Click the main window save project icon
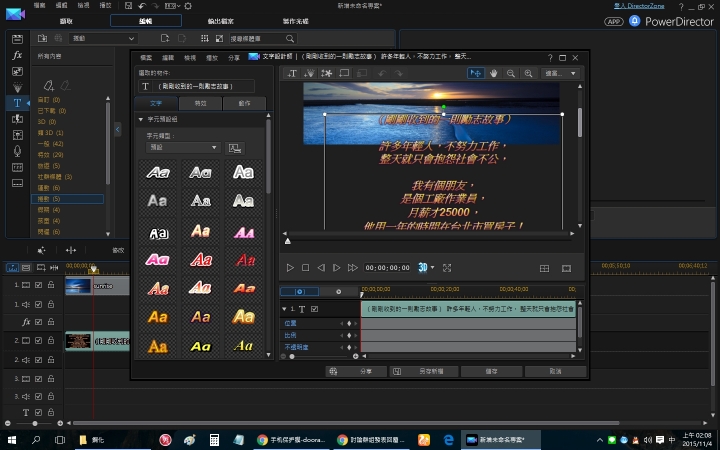Viewport: 720px width, 450px height. coord(129,6)
